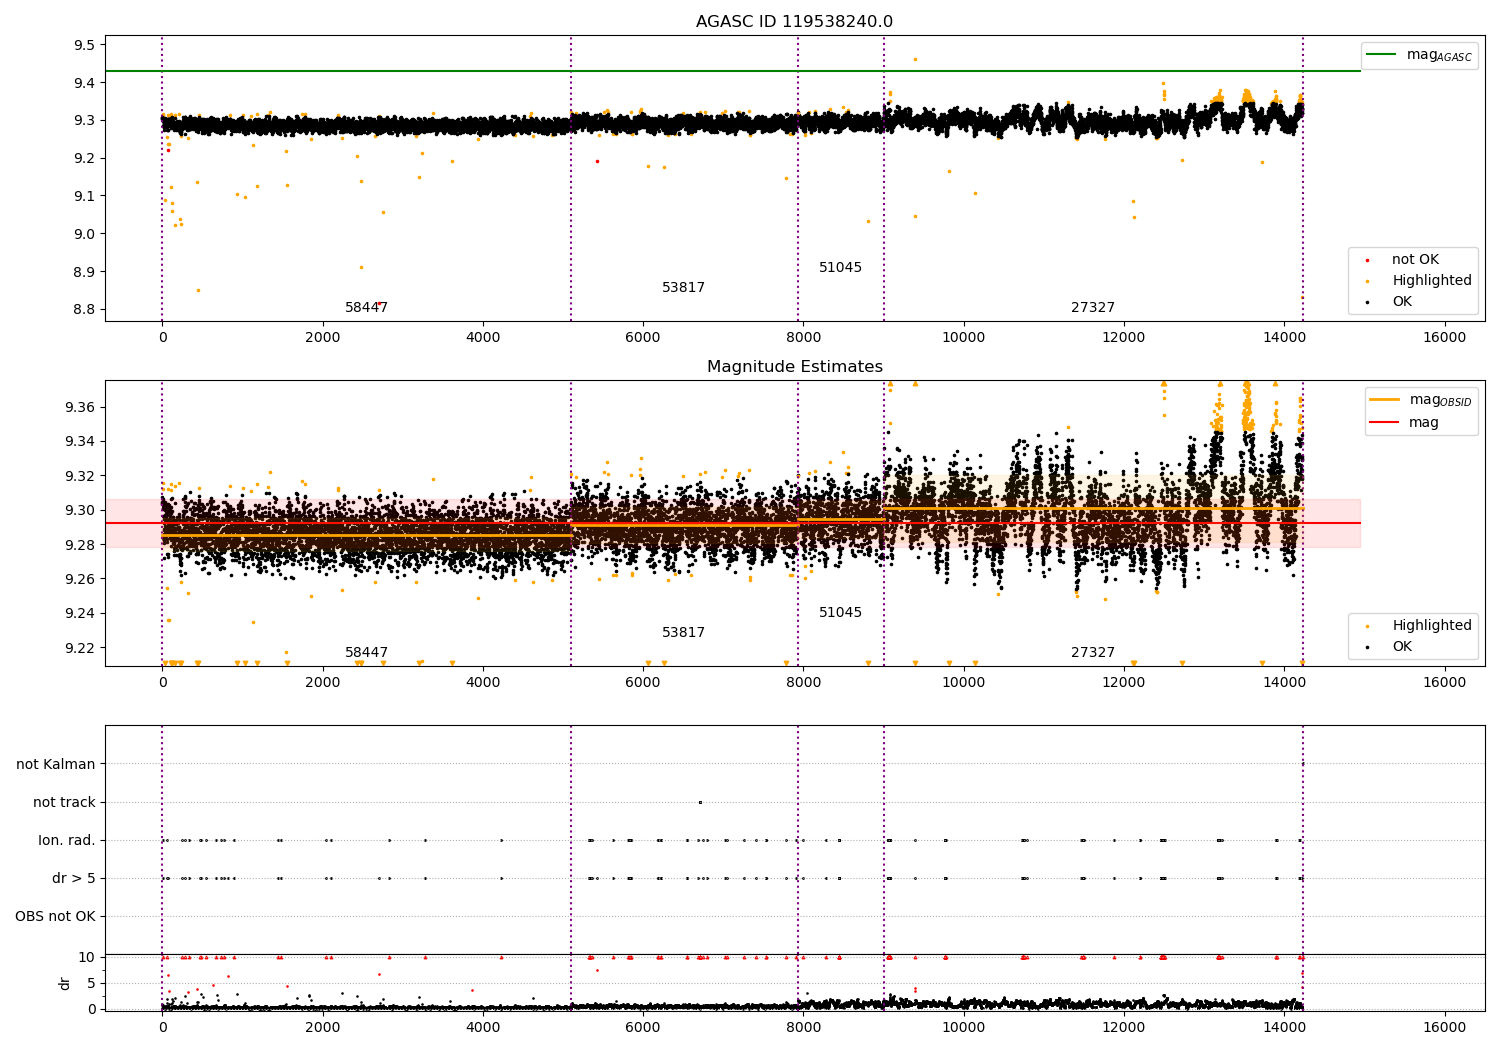This screenshot has height=1050, width=1500.
Task: Select the 8000 x-tick under the top panel
Action: coord(803,338)
